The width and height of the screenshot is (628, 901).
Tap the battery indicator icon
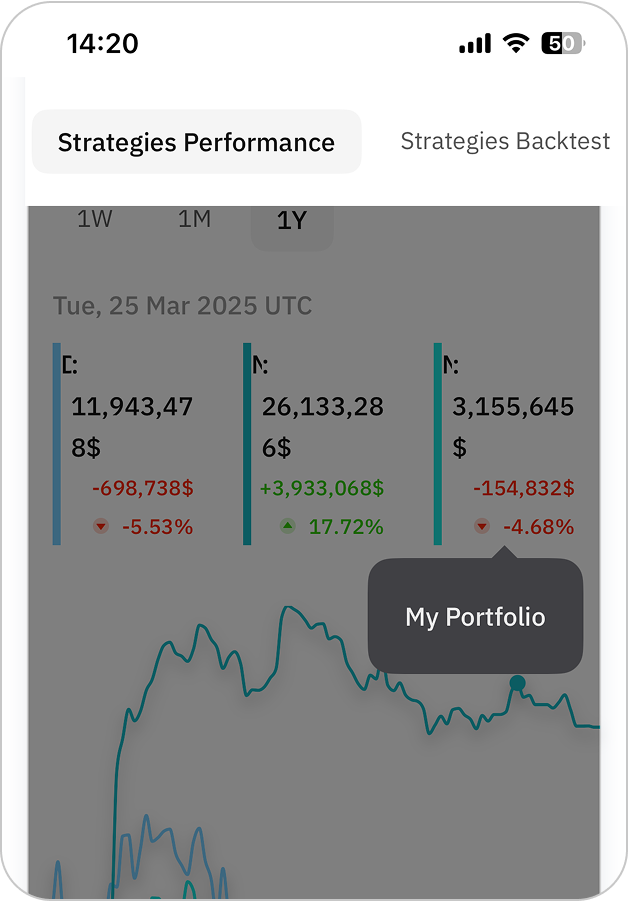tap(562, 43)
